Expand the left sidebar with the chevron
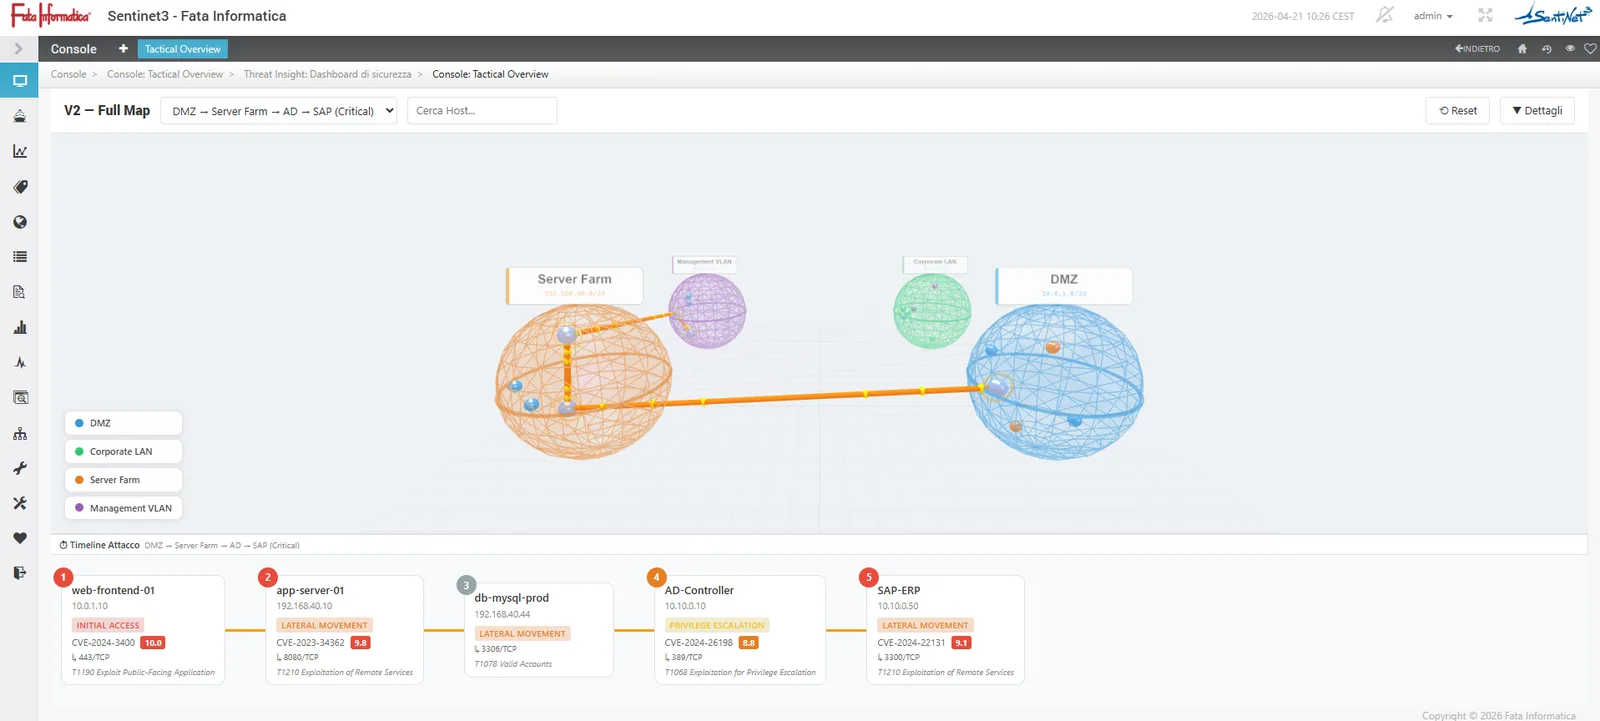The image size is (1600, 721). 18,49
